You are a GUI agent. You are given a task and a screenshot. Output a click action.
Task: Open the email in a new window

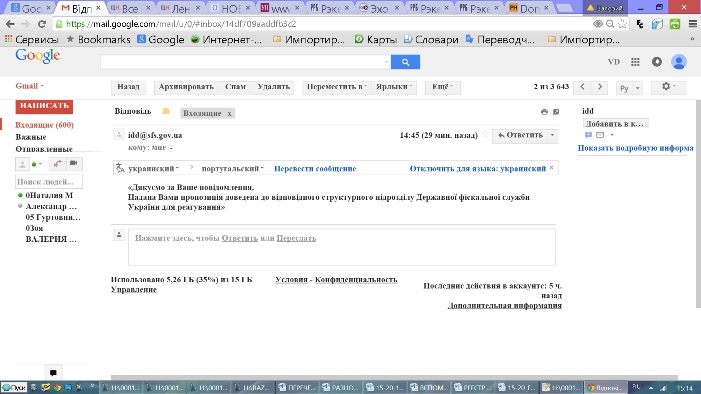pos(556,112)
